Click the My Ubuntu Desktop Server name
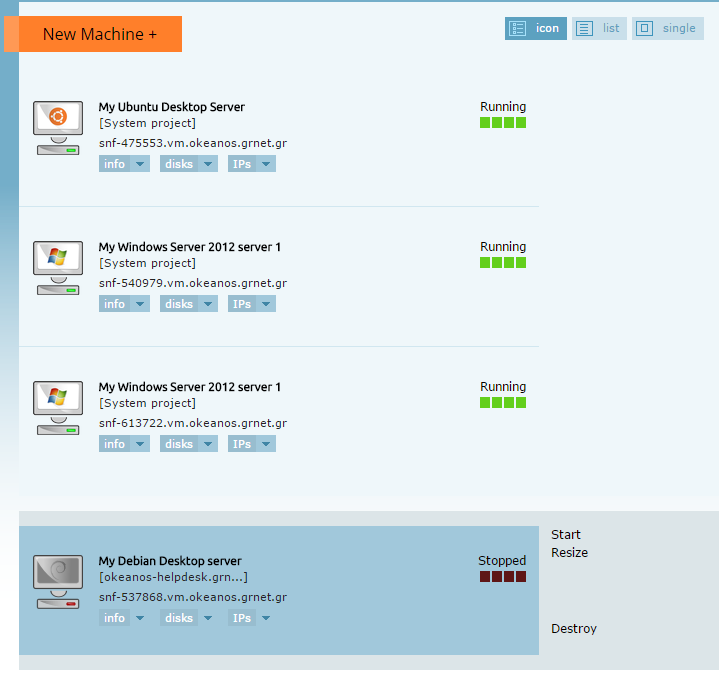Screen dimensions: 719x673 point(171,107)
